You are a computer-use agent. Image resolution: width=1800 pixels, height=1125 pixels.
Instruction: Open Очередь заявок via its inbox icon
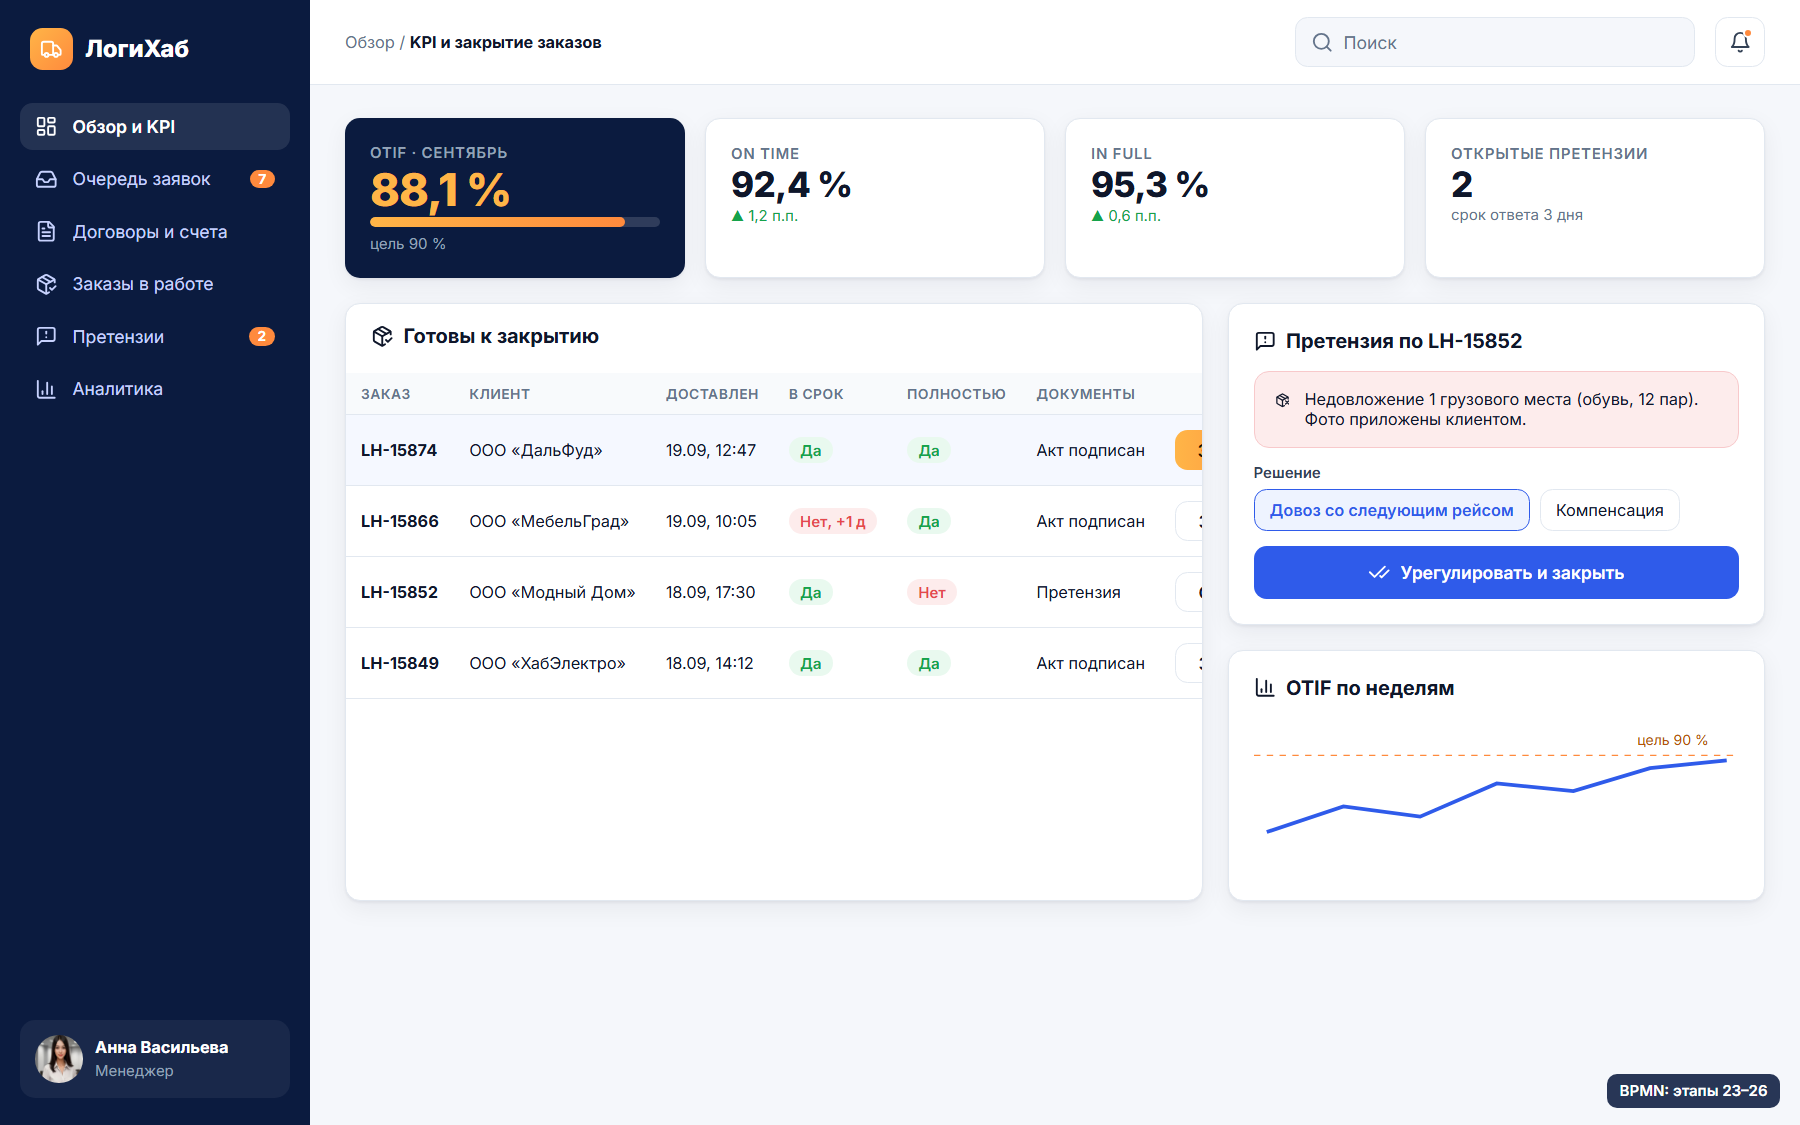tap(46, 179)
